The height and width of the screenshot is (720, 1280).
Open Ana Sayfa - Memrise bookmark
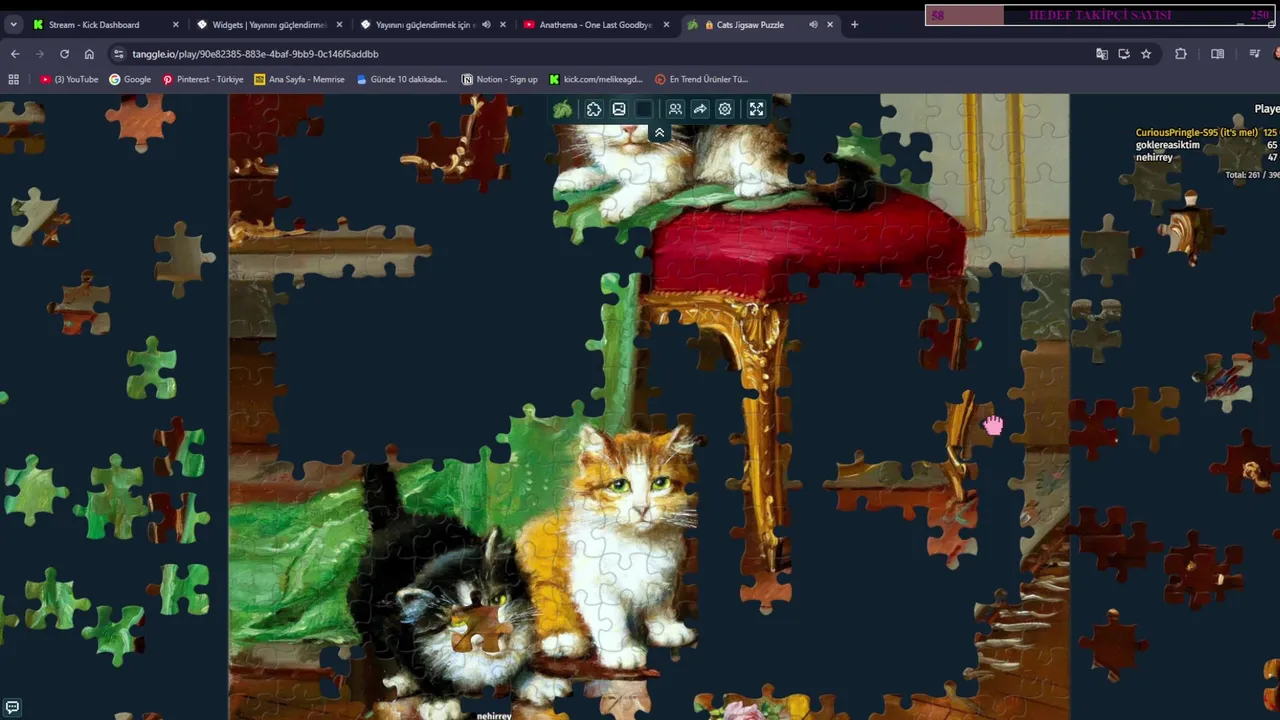click(299, 79)
